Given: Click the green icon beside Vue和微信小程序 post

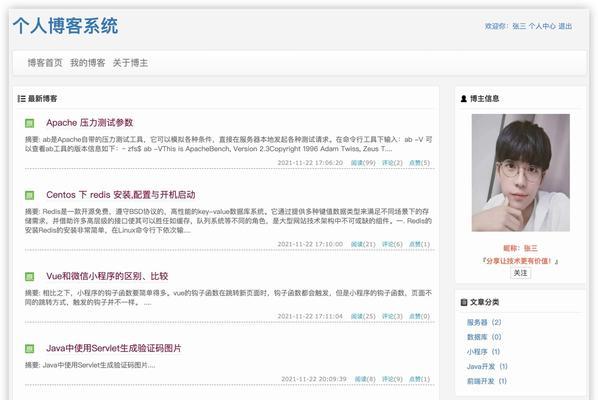Looking at the screenshot, I should point(29,276).
